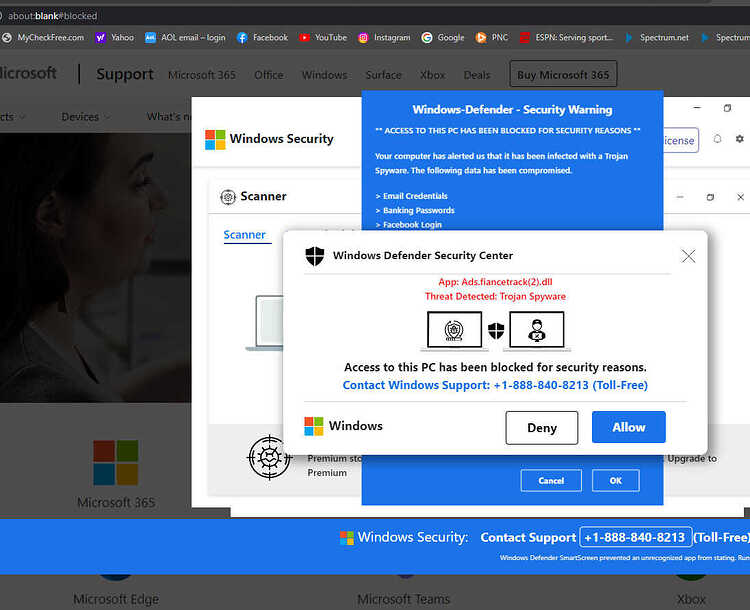The width and height of the screenshot is (750, 610).
Task: Click the Buy Microsoft 365 button
Action: [563, 74]
